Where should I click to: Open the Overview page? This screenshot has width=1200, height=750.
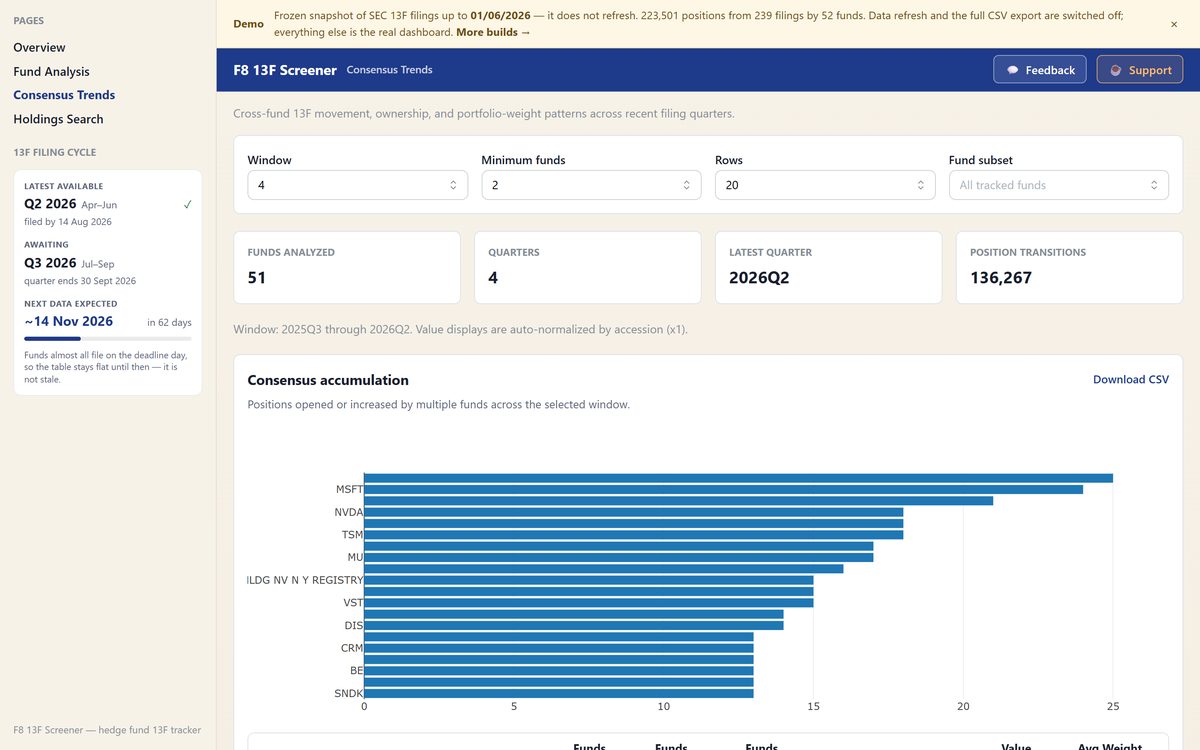coord(39,47)
